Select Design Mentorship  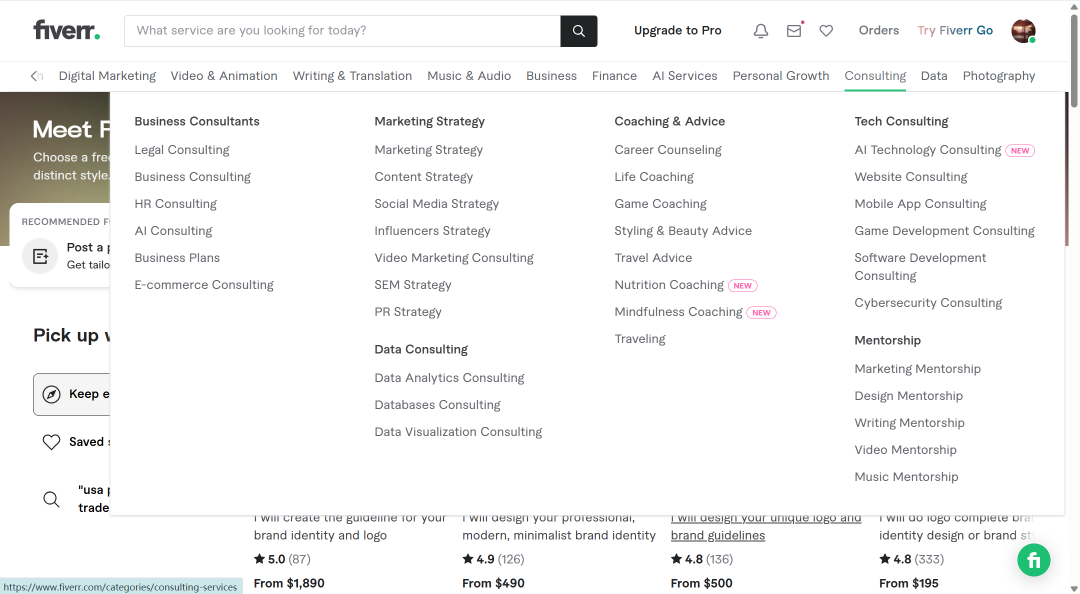(908, 396)
